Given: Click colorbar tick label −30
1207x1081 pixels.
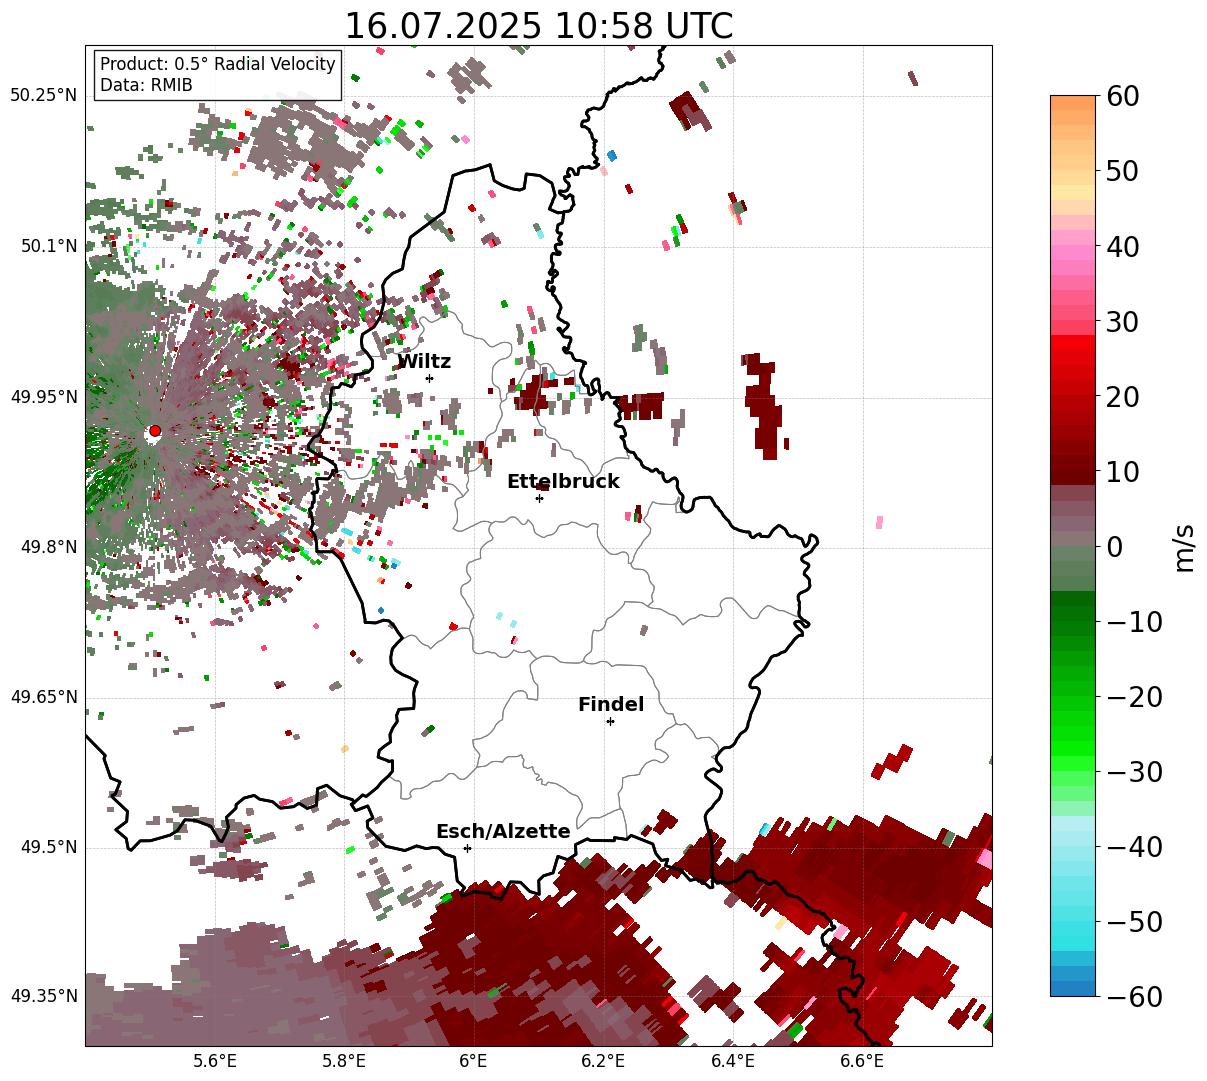Looking at the screenshot, I should (1135, 771).
